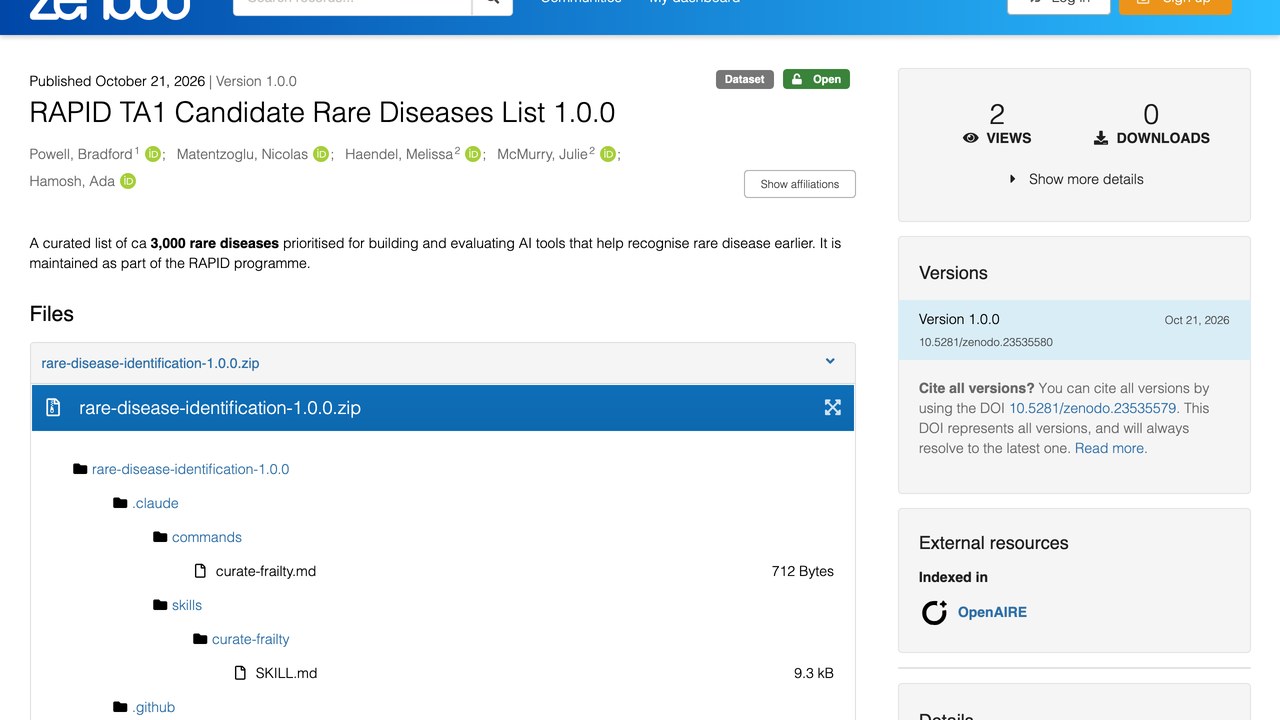Viewport: 1280px width, 720px height.
Task: Select the curate-frailty folder name in tree
Action: click(251, 639)
